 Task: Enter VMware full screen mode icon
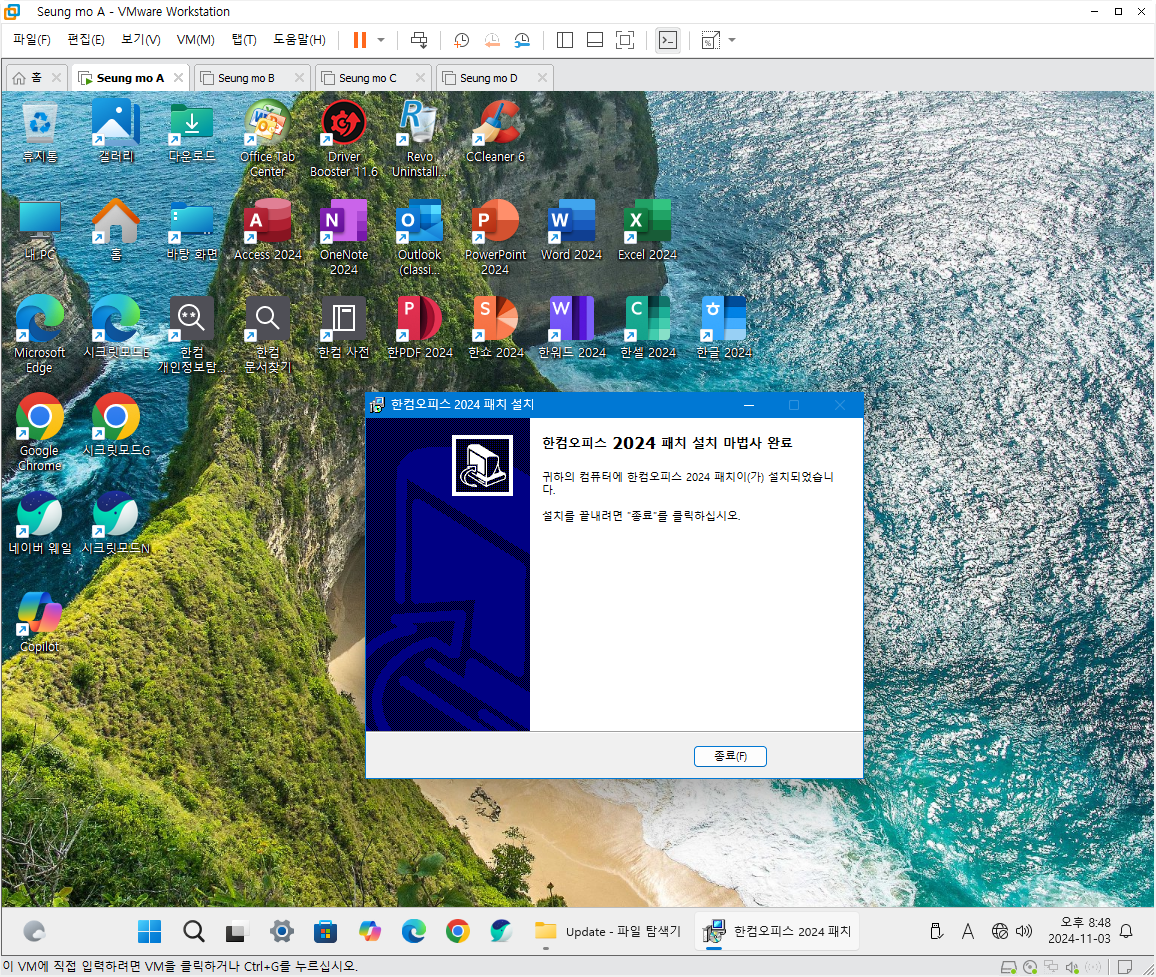[624, 40]
